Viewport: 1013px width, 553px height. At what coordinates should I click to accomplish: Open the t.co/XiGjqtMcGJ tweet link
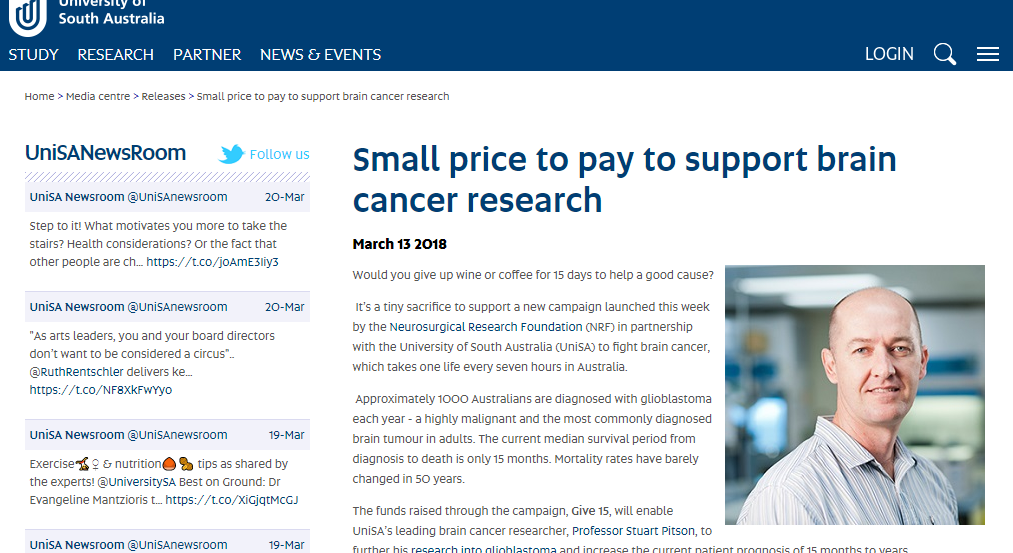click(x=231, y=499)
